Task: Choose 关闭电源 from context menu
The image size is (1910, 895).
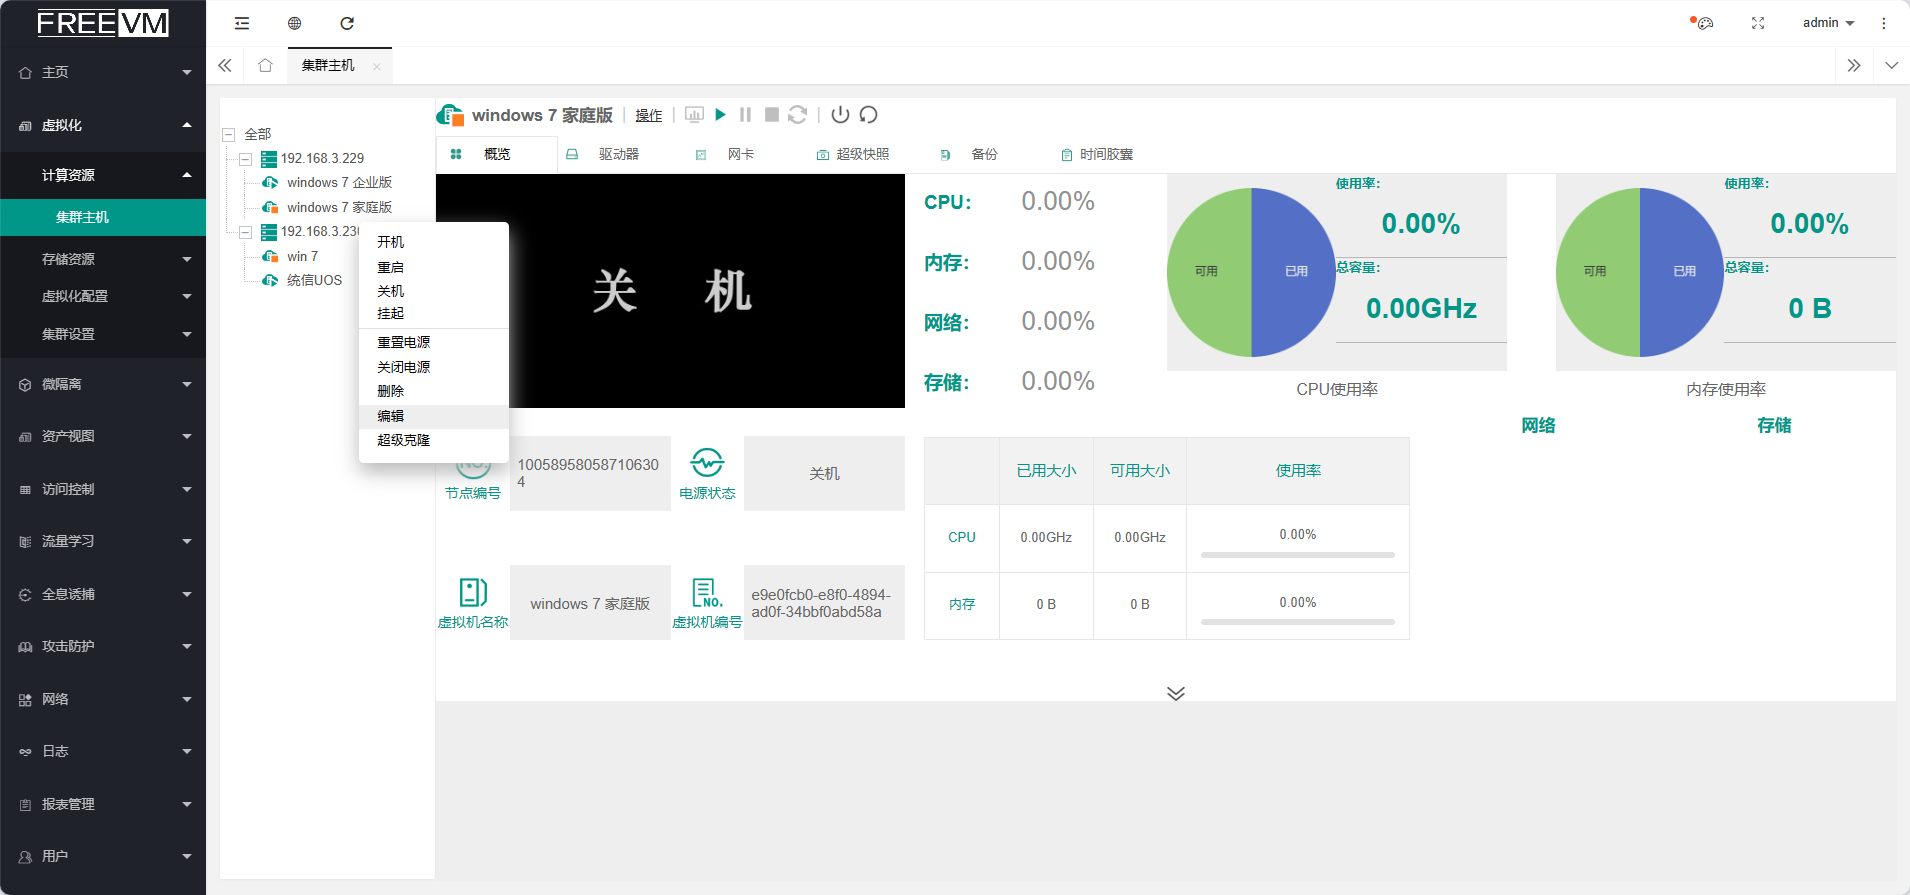Action: tap(433, 367)
